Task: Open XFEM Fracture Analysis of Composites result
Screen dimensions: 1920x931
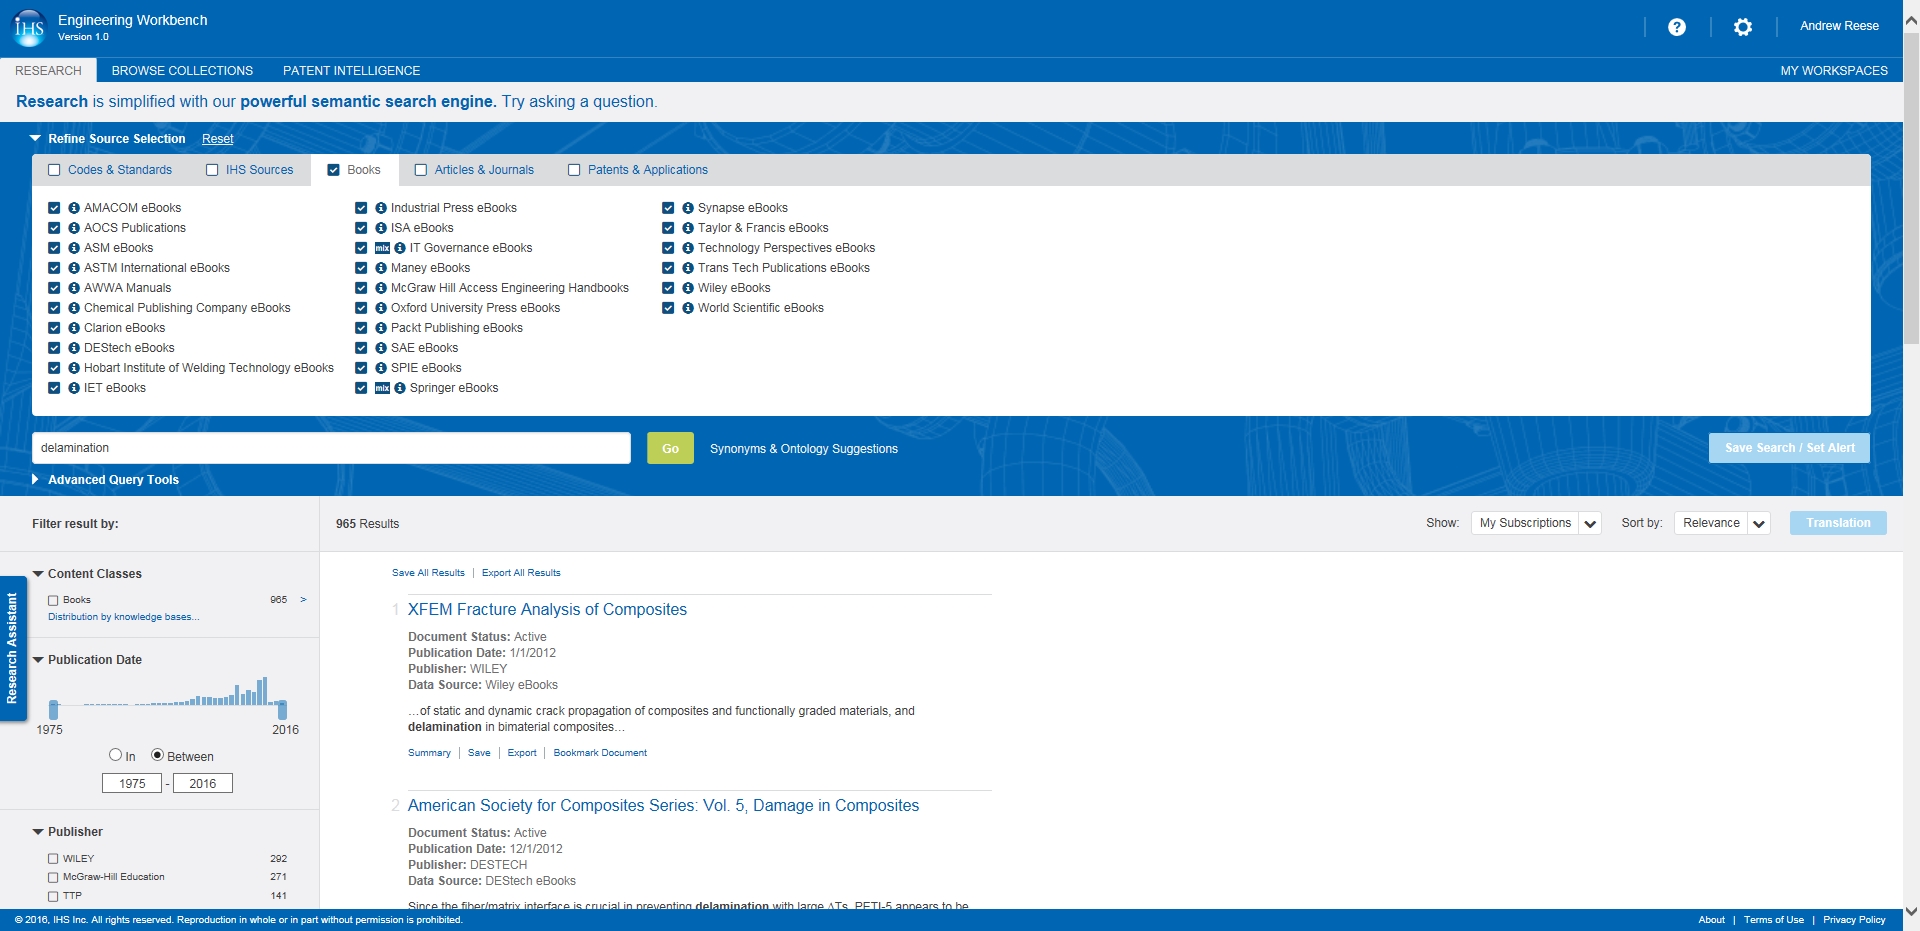Action: pyautogui.click(x=547, y=609)
